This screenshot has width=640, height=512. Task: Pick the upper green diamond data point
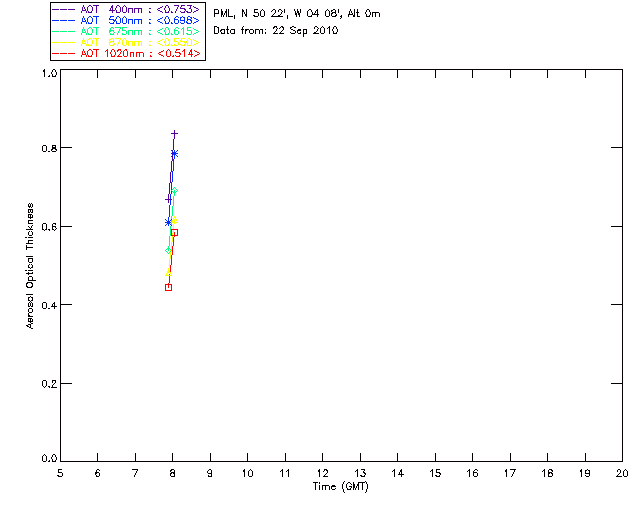tap(174, 191)
